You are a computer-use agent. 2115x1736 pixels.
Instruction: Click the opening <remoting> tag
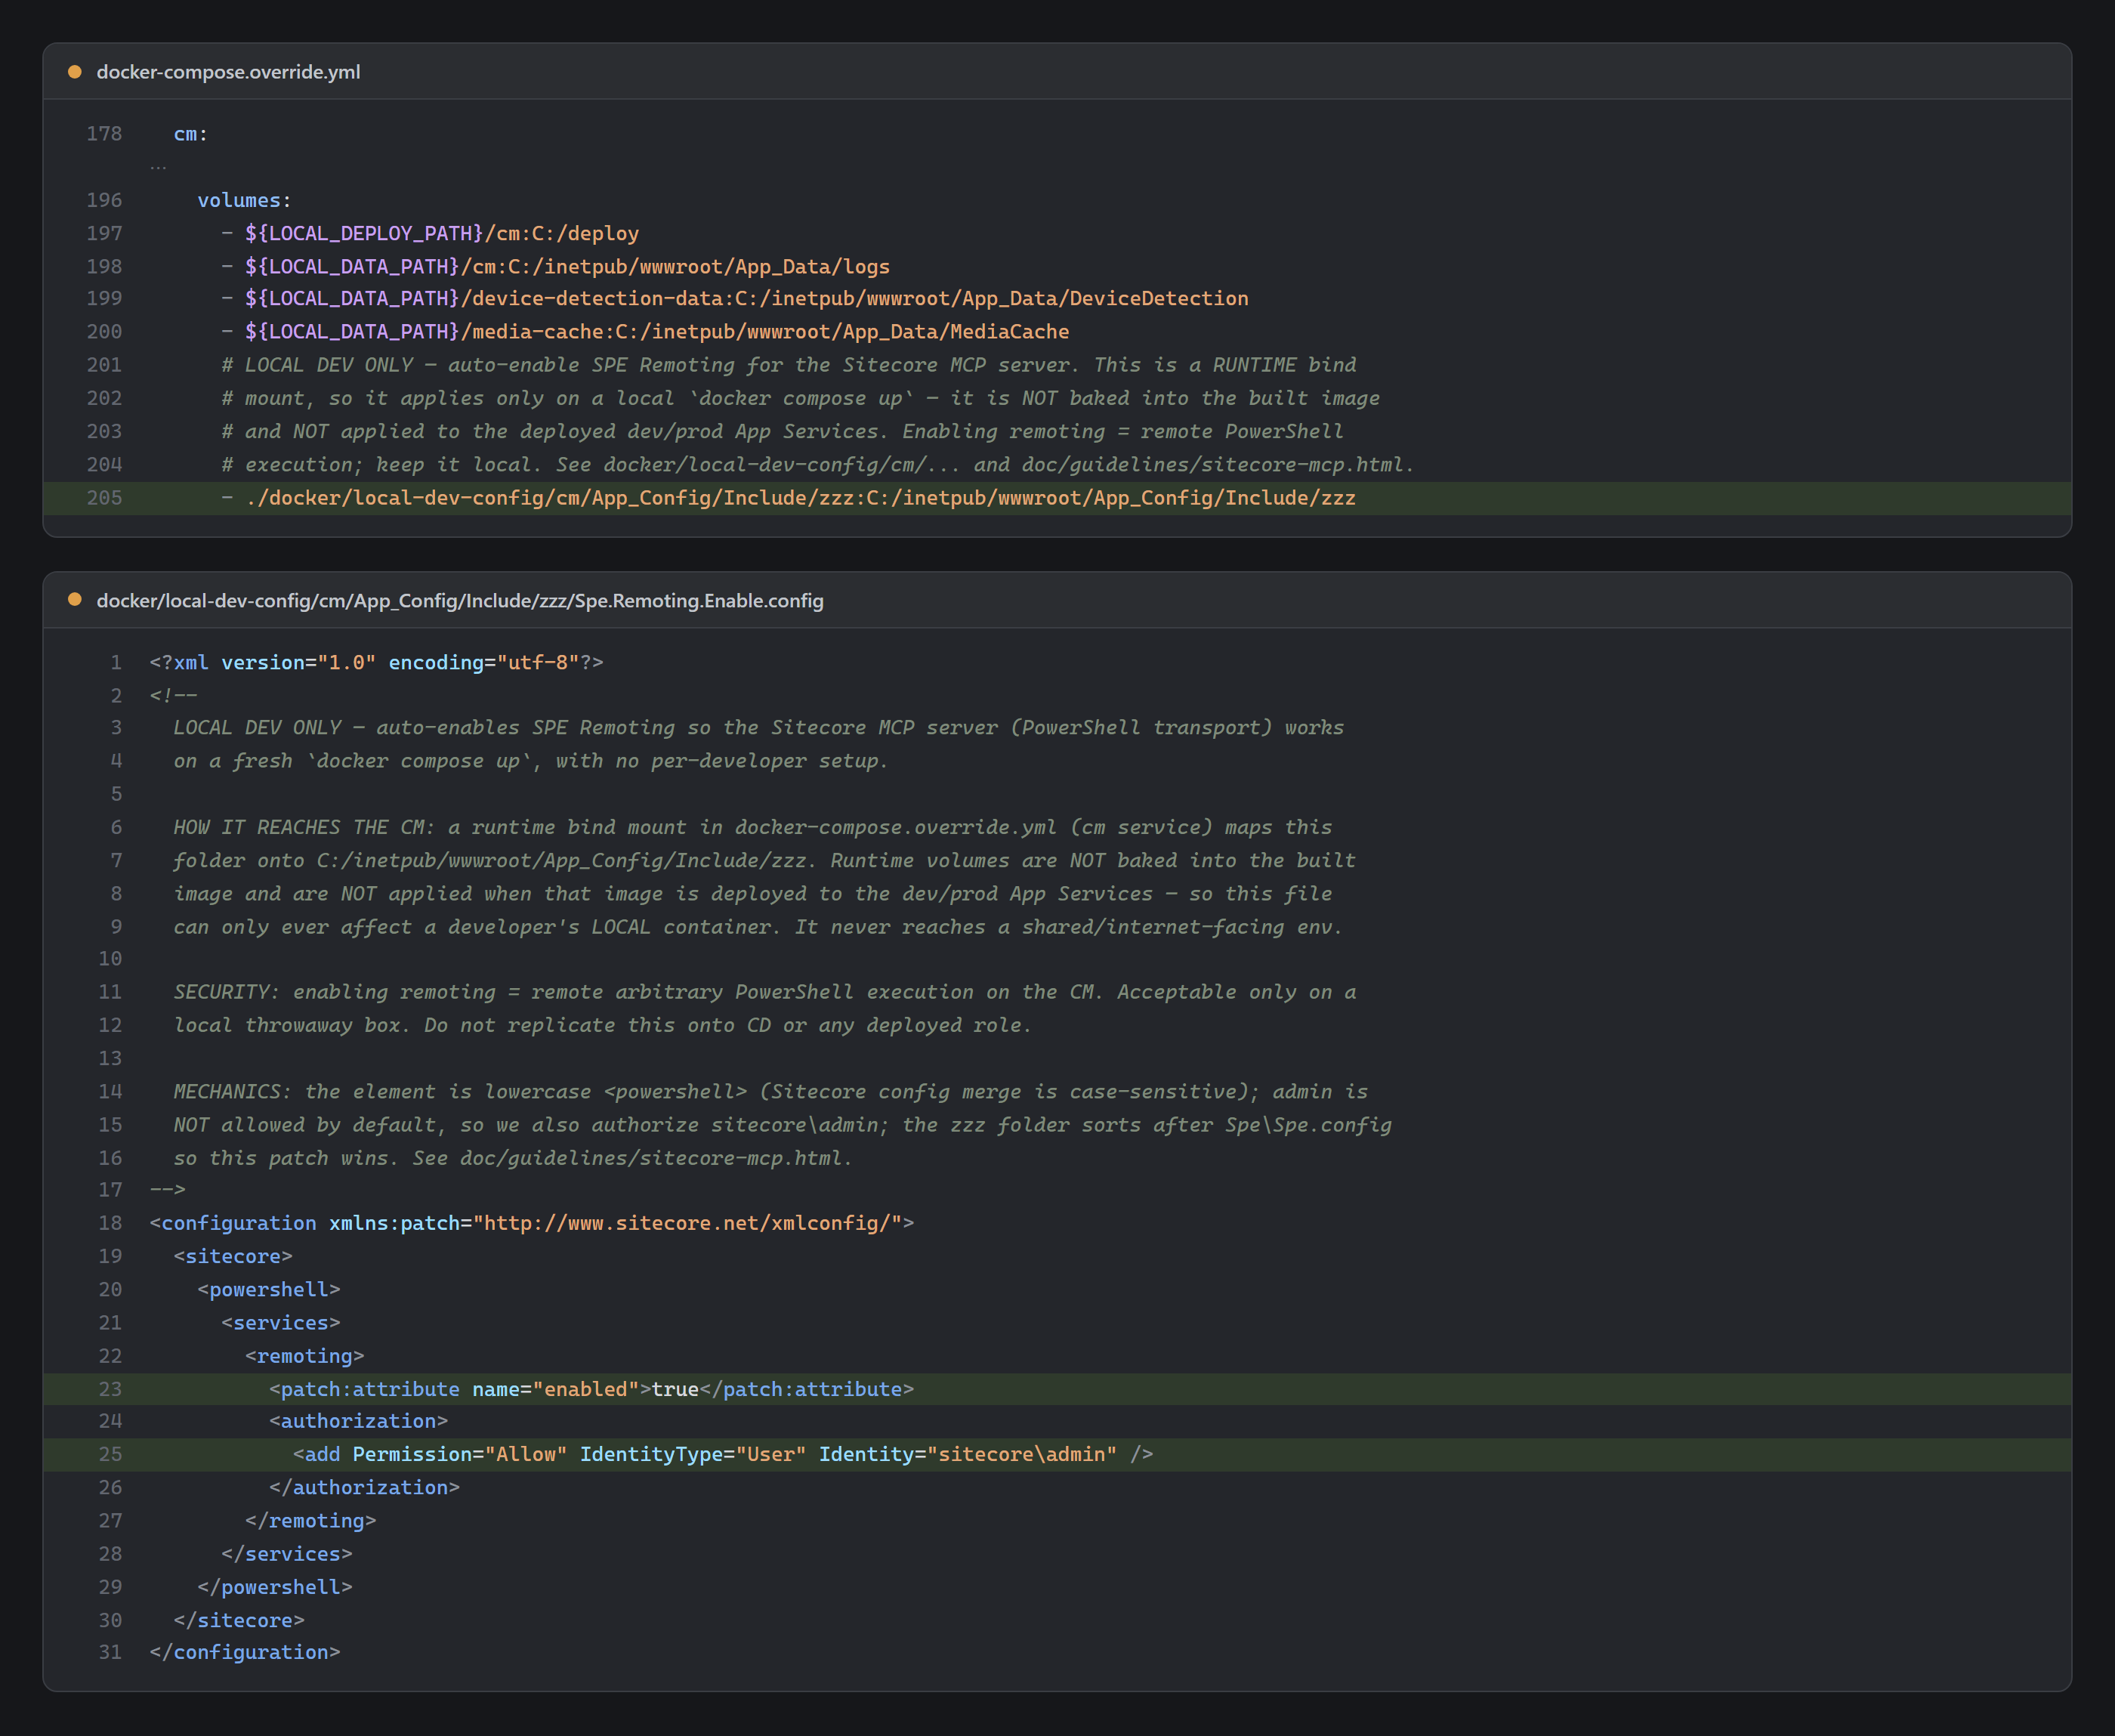point(305,1356)
